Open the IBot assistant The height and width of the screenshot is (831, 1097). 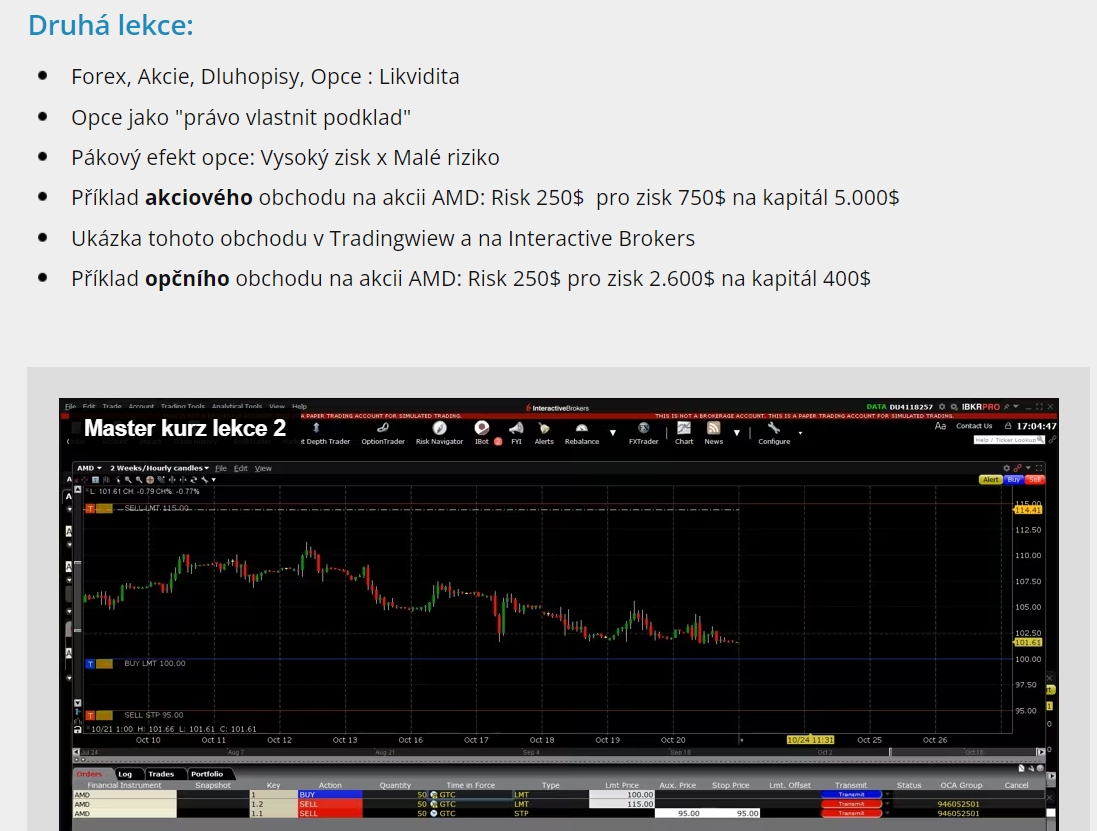[x=482, y=434]
